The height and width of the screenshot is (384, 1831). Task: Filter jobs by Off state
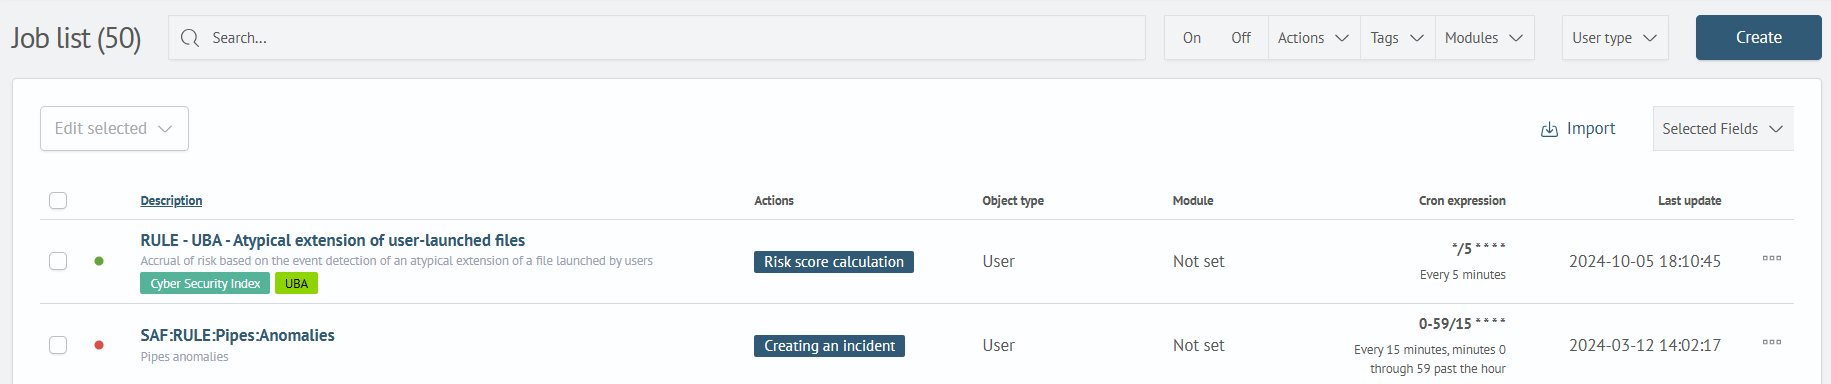1241,38
